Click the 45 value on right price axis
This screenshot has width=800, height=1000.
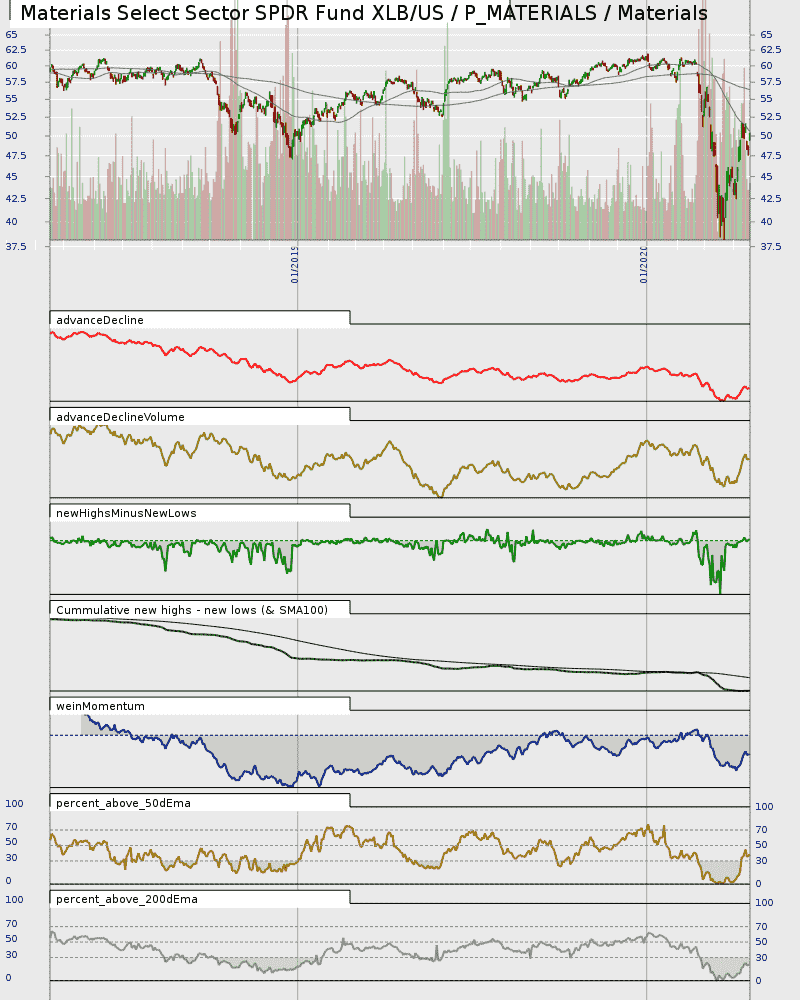[766, 177]
